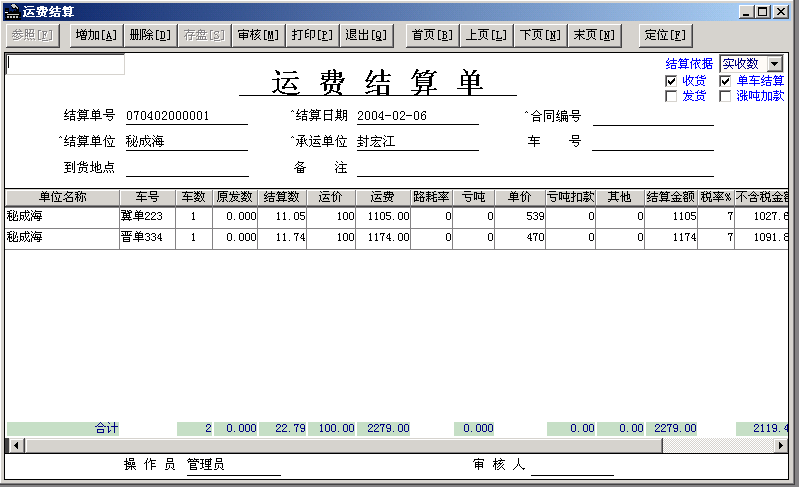Open the 定位[F] locate button
The image size is (799, 487).
[665, 35]
